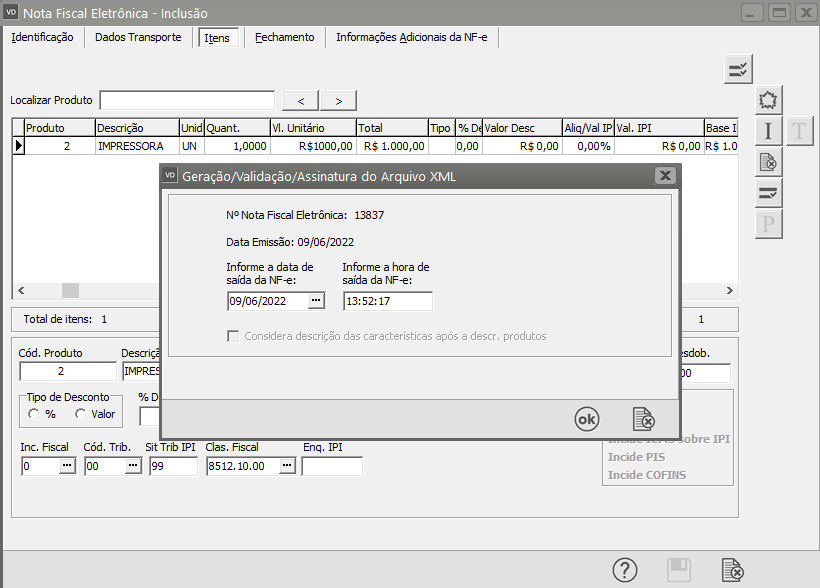Screen dimensions: 820x588
Task: Open the Dados Transporte tab
Action: [x=138, y=38]
